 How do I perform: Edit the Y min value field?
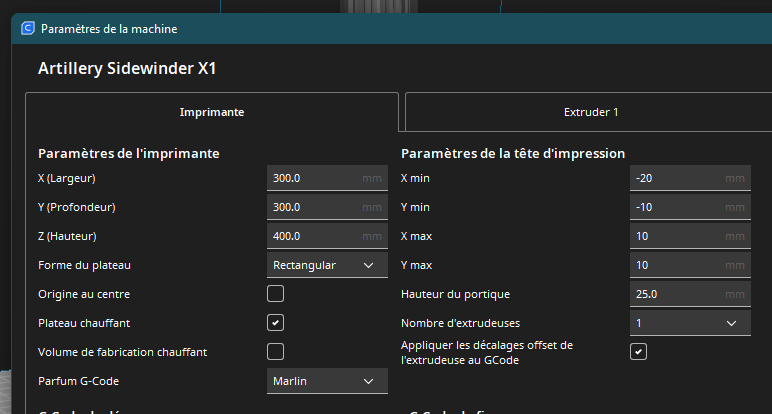coord(678,207)
